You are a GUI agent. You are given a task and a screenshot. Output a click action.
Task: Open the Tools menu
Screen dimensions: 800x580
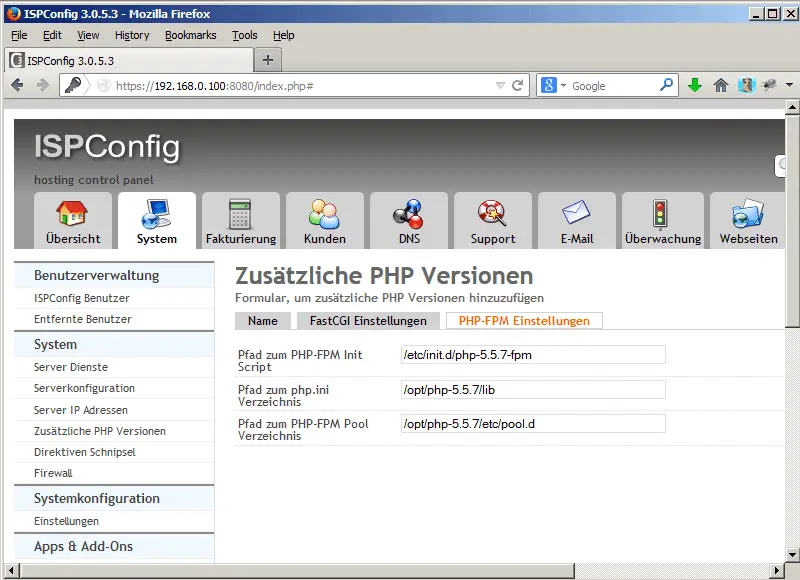[245, 35]
